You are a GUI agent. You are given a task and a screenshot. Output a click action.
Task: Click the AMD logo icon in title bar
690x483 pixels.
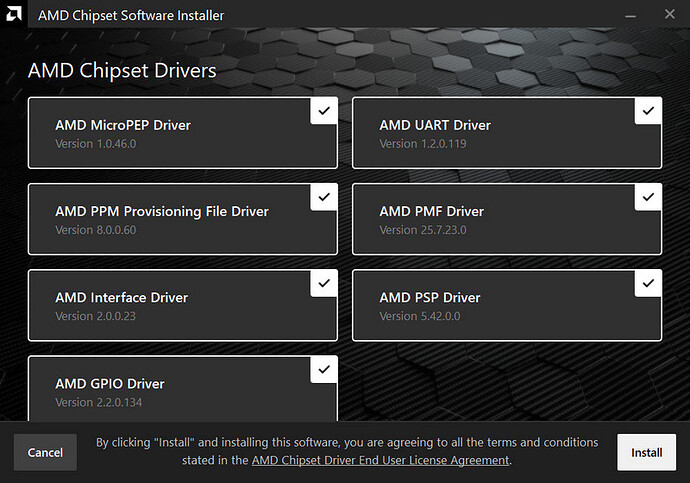tap(14, 14)
